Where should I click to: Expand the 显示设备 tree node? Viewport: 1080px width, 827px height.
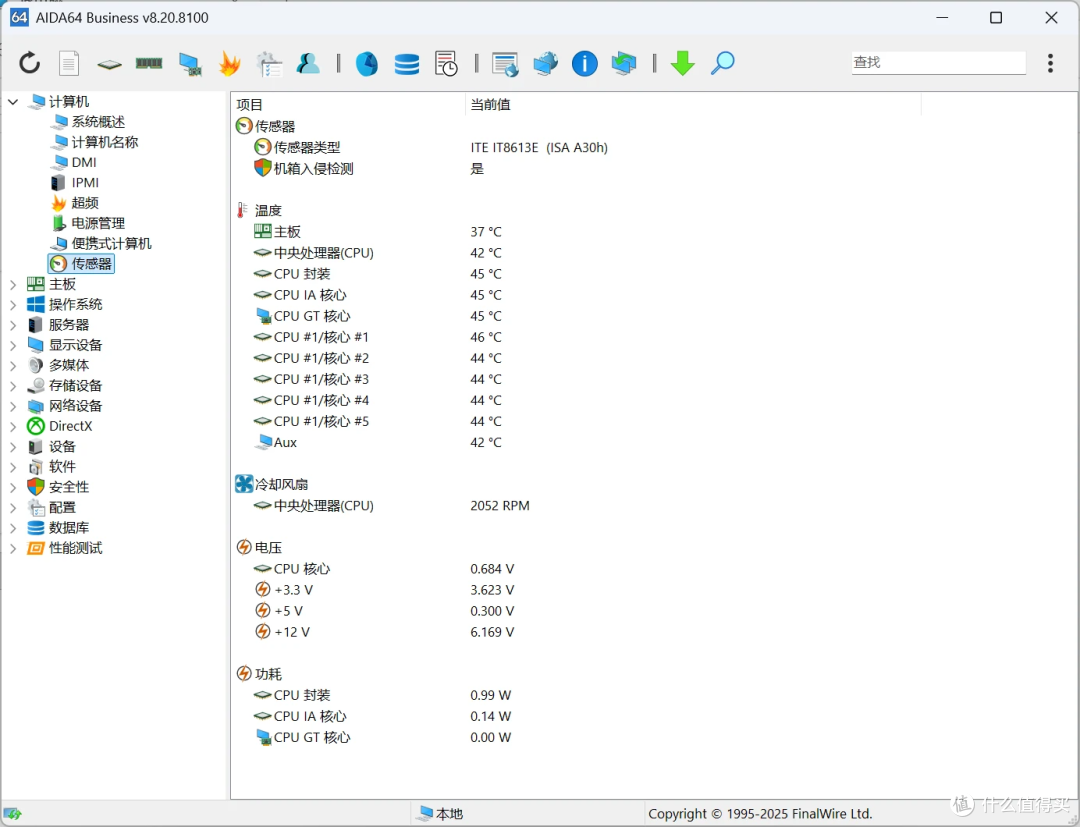click(13, 345)
